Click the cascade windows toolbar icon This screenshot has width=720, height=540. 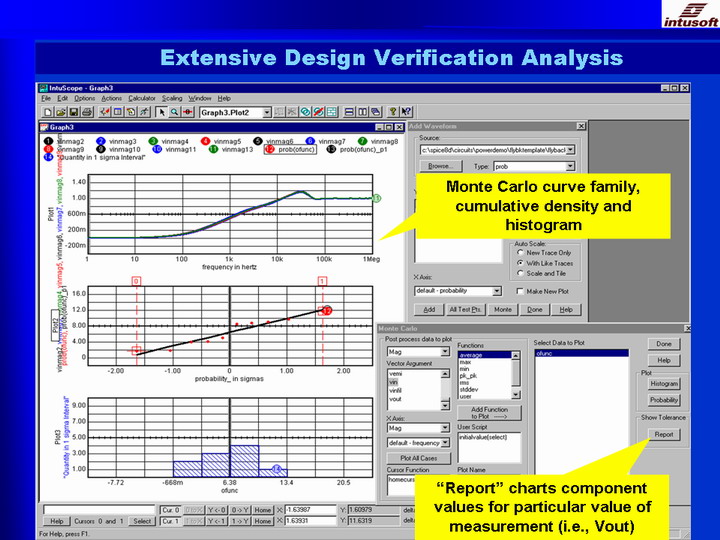coord(376,112)
